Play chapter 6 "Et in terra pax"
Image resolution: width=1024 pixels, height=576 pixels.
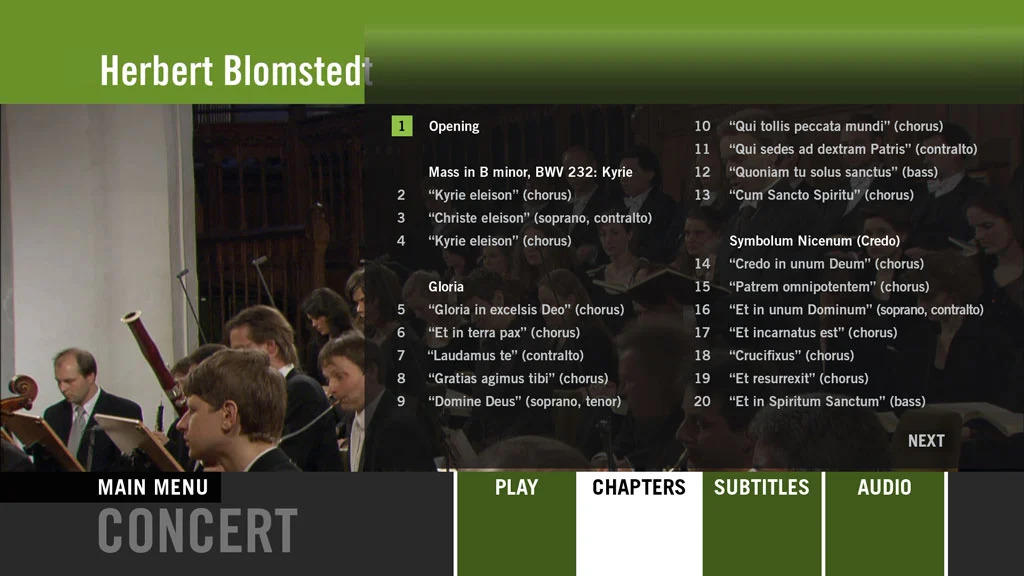(x=504, y=332)
